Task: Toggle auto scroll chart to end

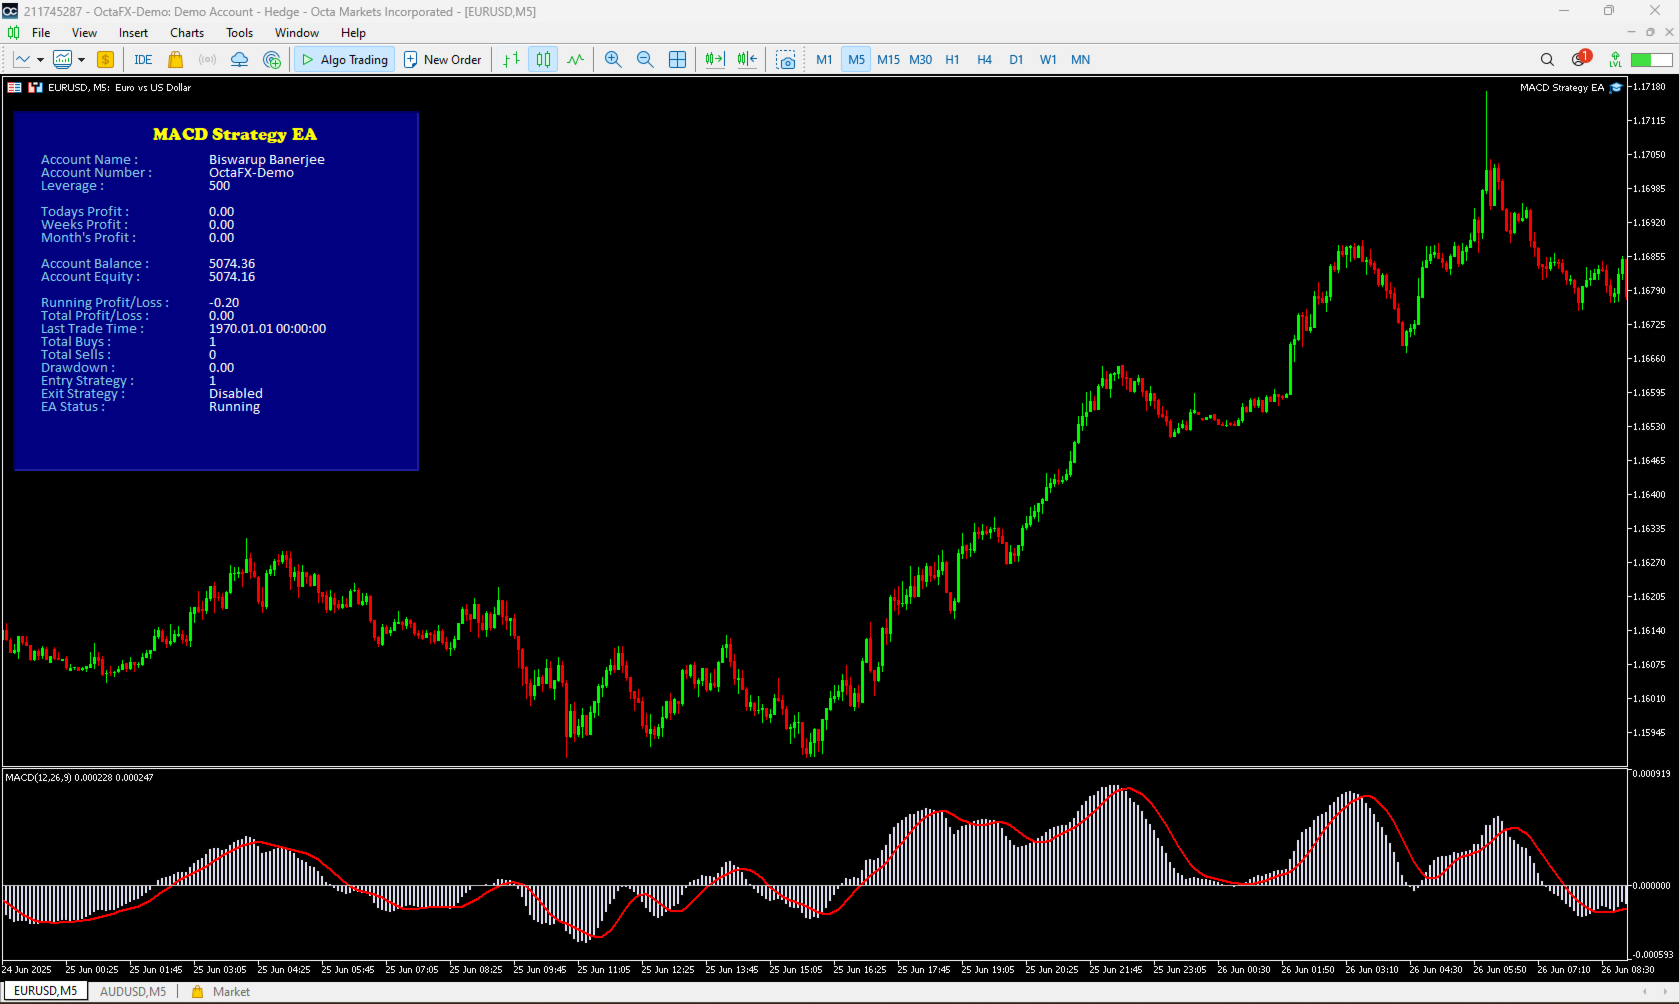Action: pyautogui.click(x=715, y=60)
